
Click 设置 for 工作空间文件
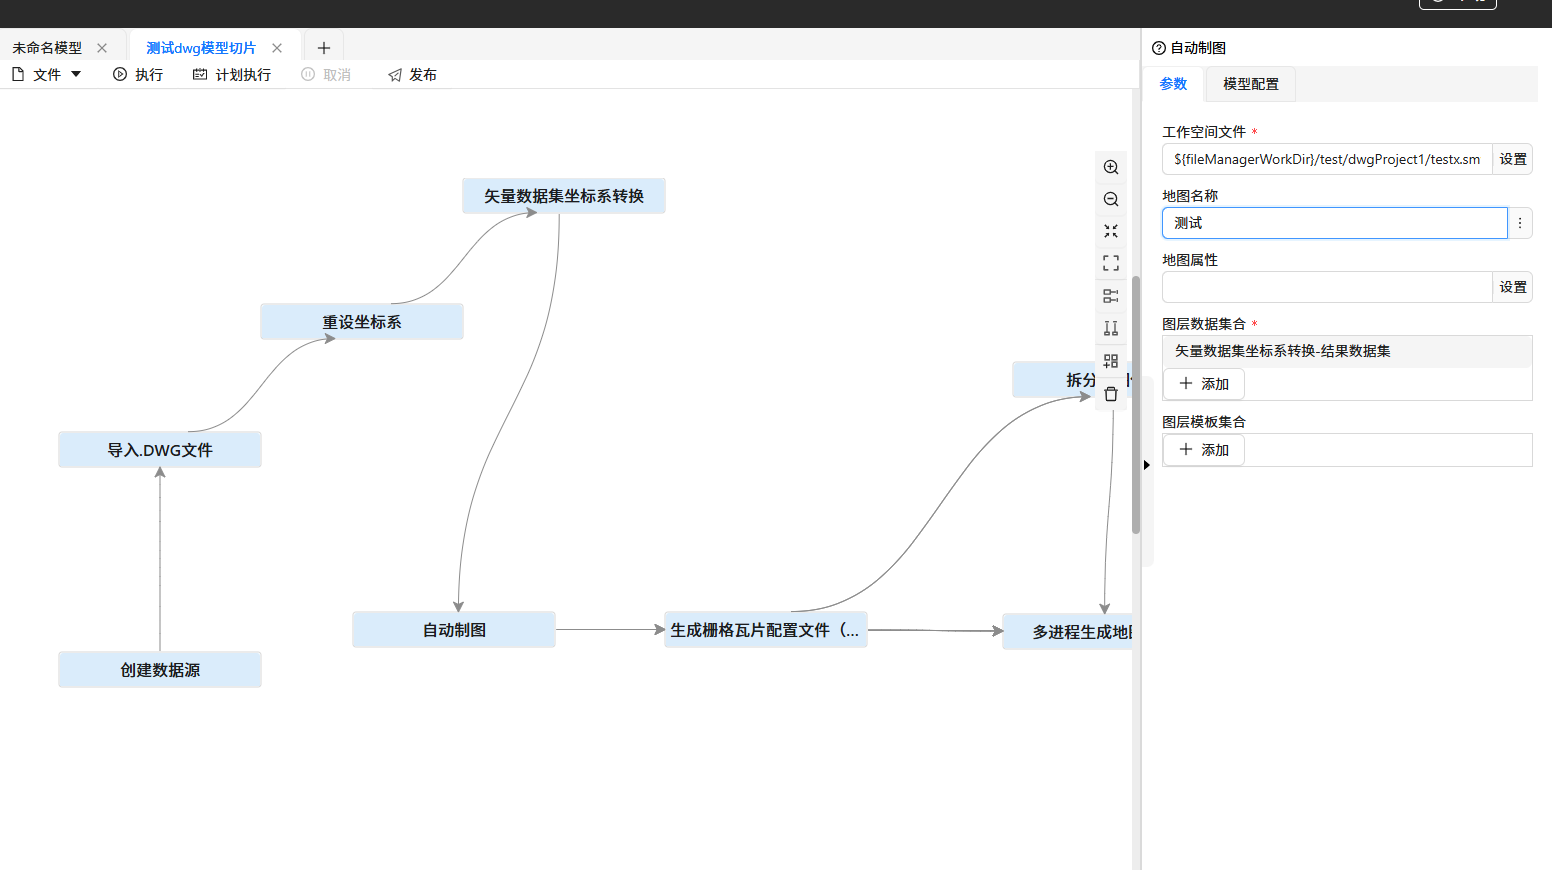pyautogui.click(x=1513, y=159)
